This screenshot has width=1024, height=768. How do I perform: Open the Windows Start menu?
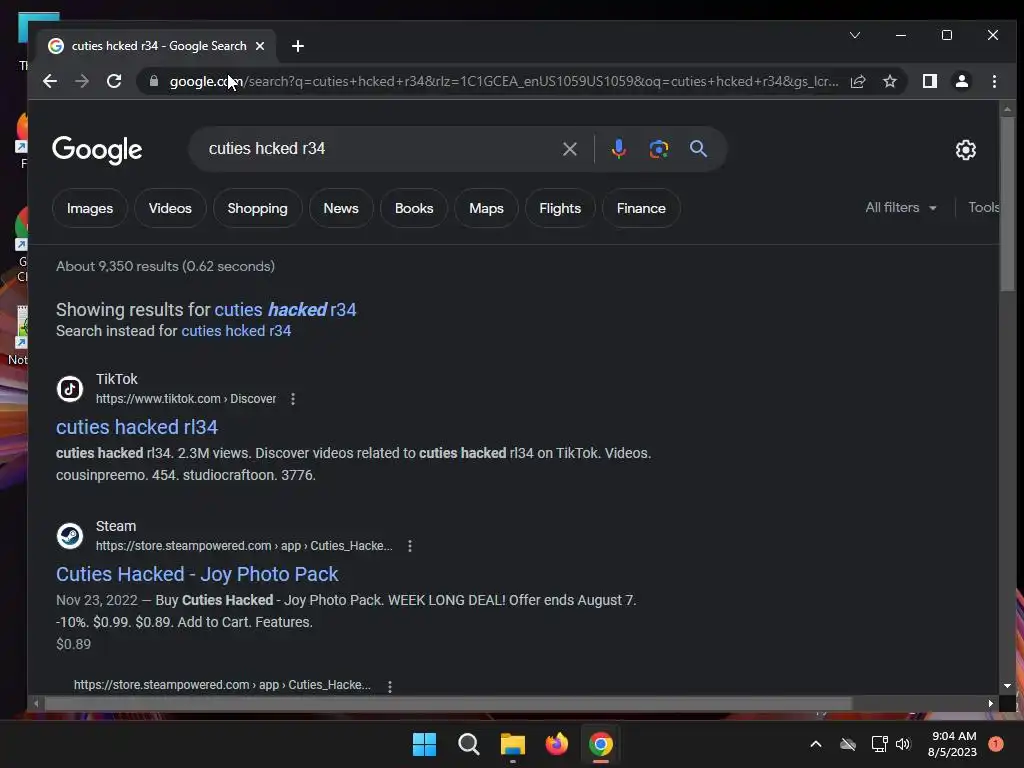pyautogui.click(x=424, y=744)
